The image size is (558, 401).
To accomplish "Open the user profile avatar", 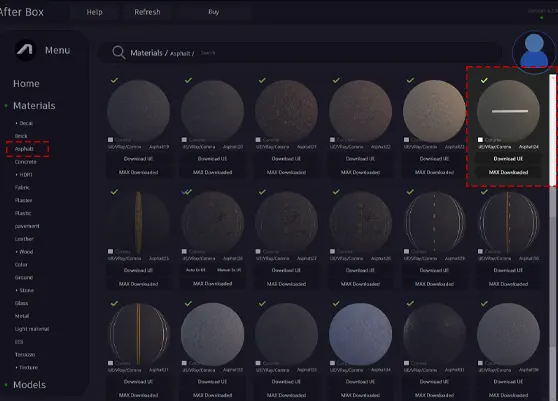I will click(534, 51).
